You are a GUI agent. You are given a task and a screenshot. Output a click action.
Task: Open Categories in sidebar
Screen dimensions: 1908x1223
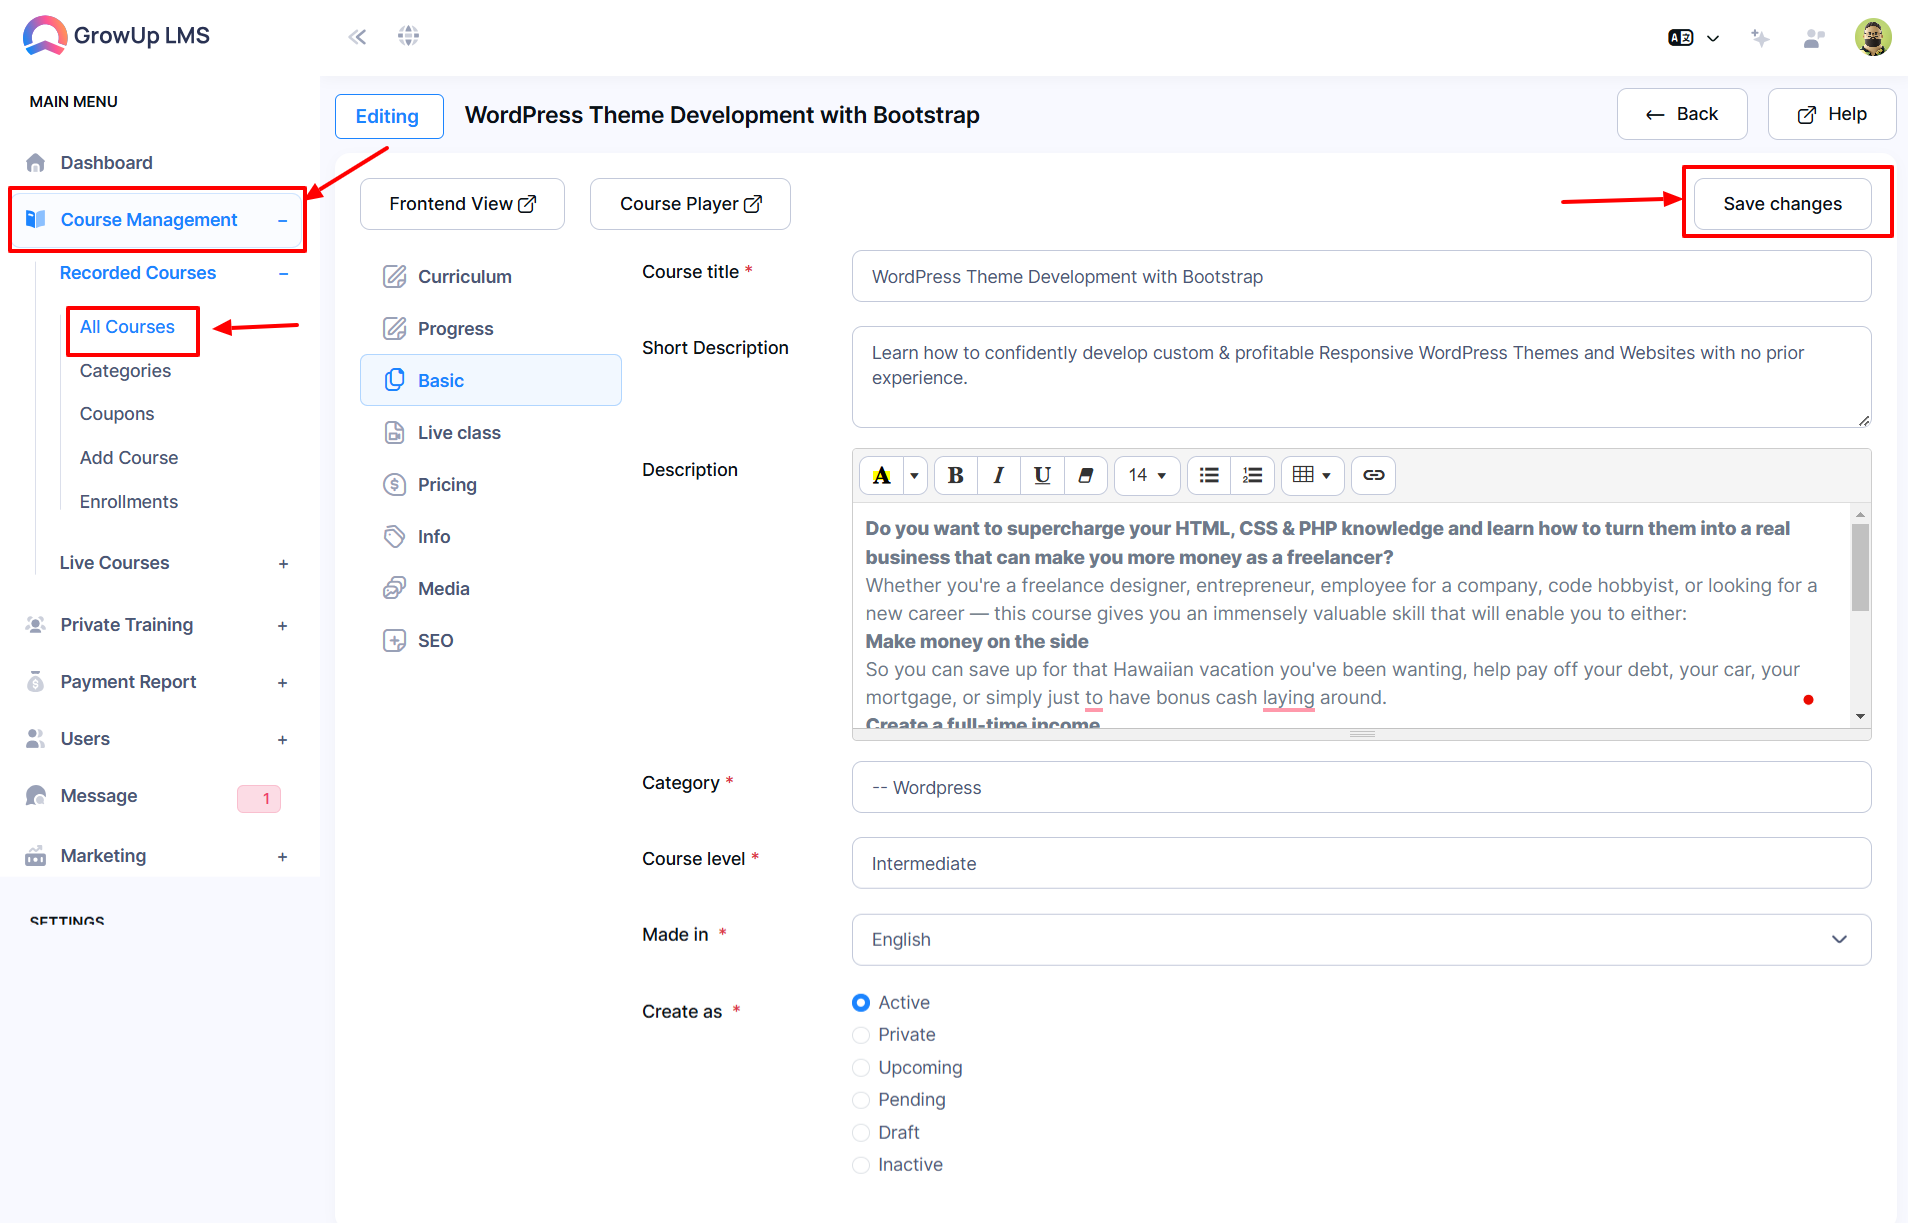(125, 371)
